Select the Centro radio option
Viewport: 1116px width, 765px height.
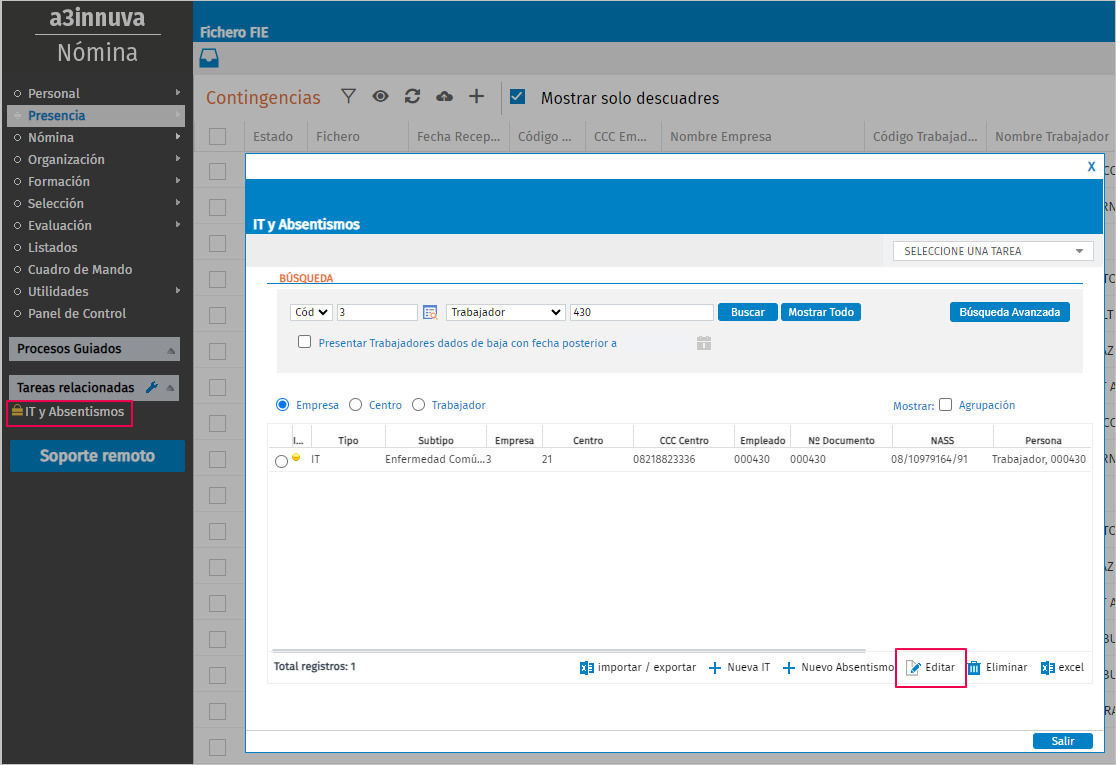356,405
